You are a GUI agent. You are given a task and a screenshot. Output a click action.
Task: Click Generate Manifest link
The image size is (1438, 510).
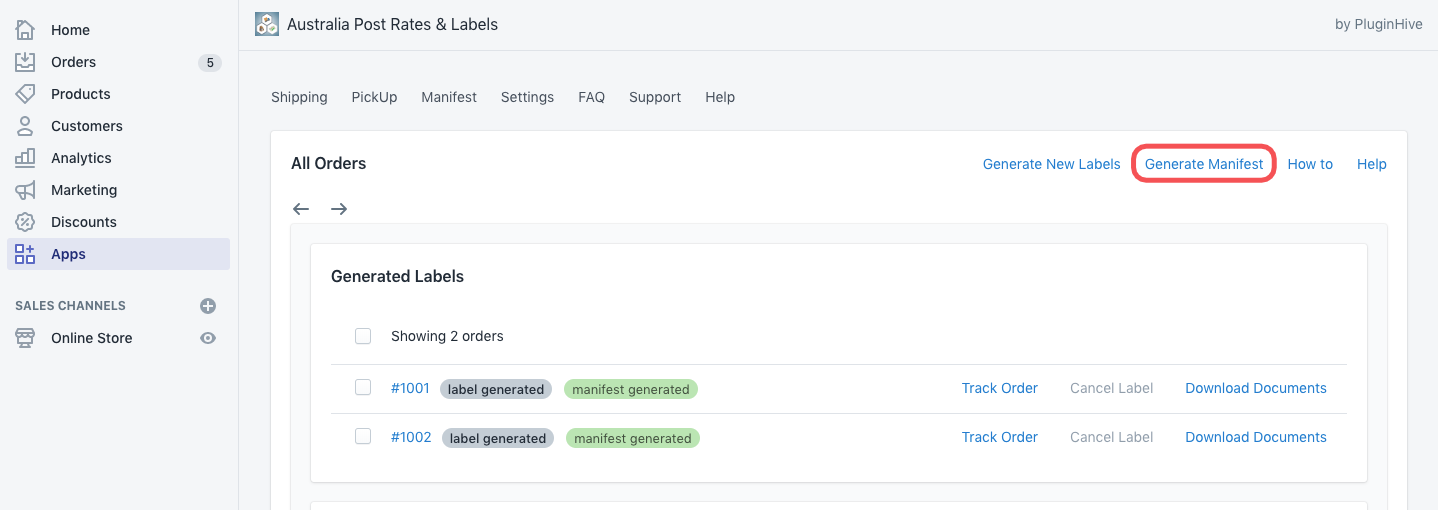pos(1204,164)
